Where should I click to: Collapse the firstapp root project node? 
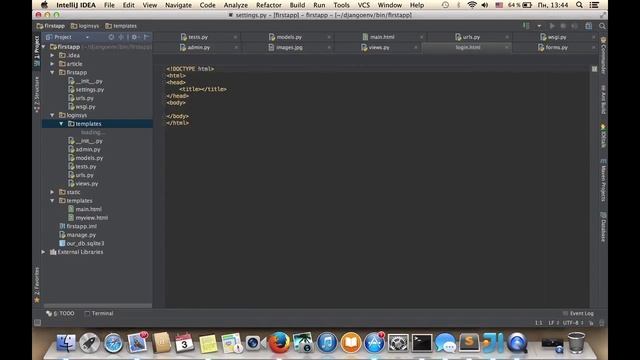pyautogui.click(x=43, y=47)
